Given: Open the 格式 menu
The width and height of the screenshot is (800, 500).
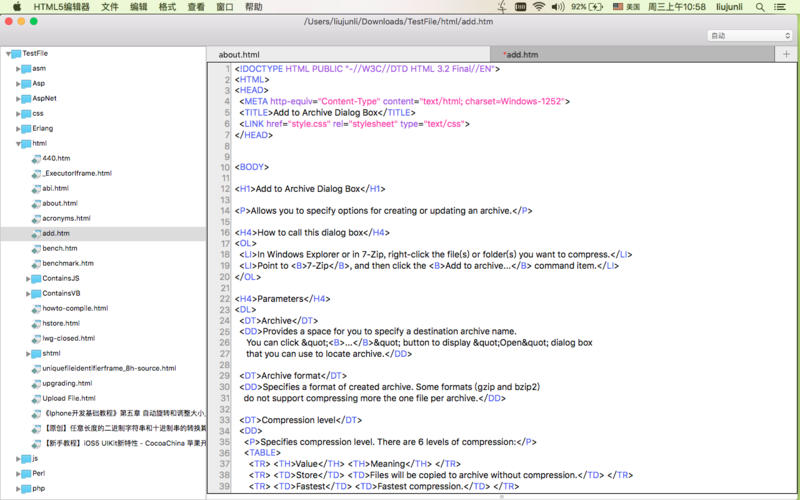Looking at the screenshot, I should (x=167, y=7).
